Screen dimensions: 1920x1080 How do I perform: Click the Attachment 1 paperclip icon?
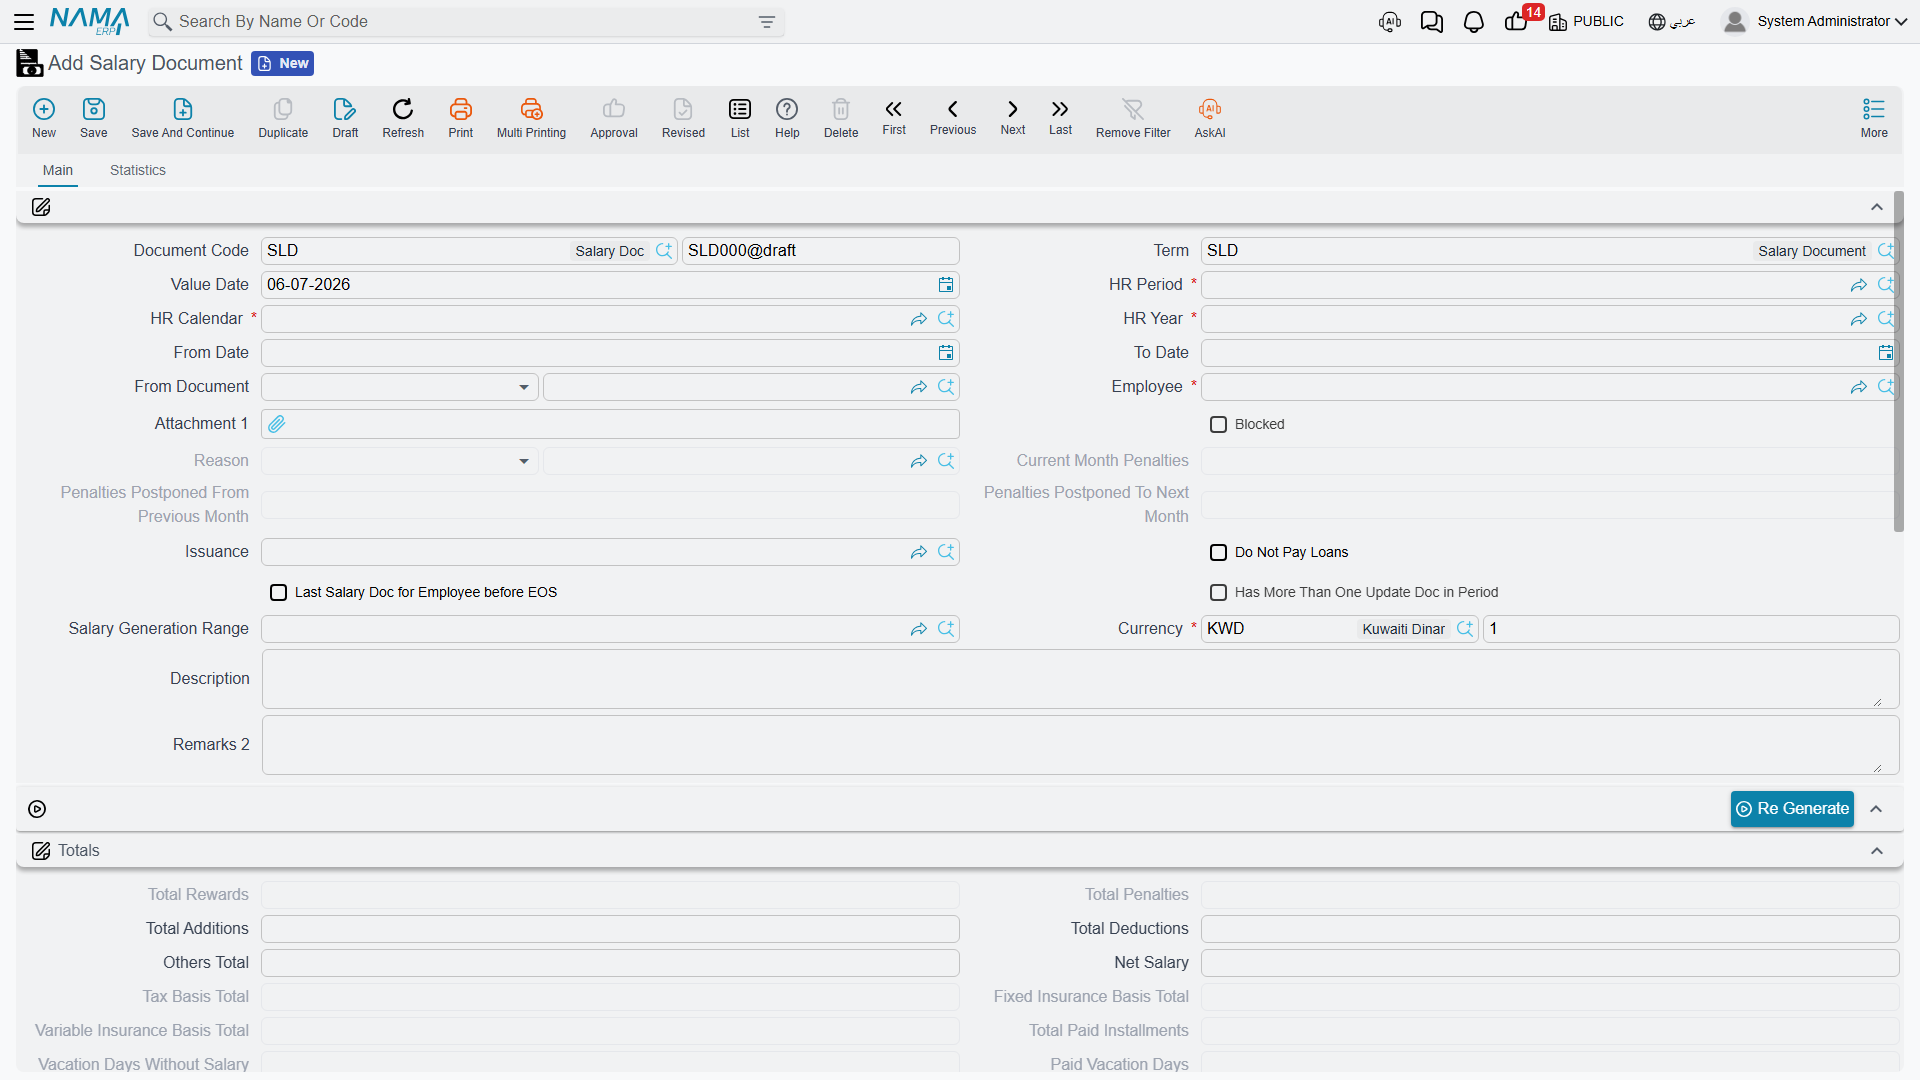click(277, 424)
